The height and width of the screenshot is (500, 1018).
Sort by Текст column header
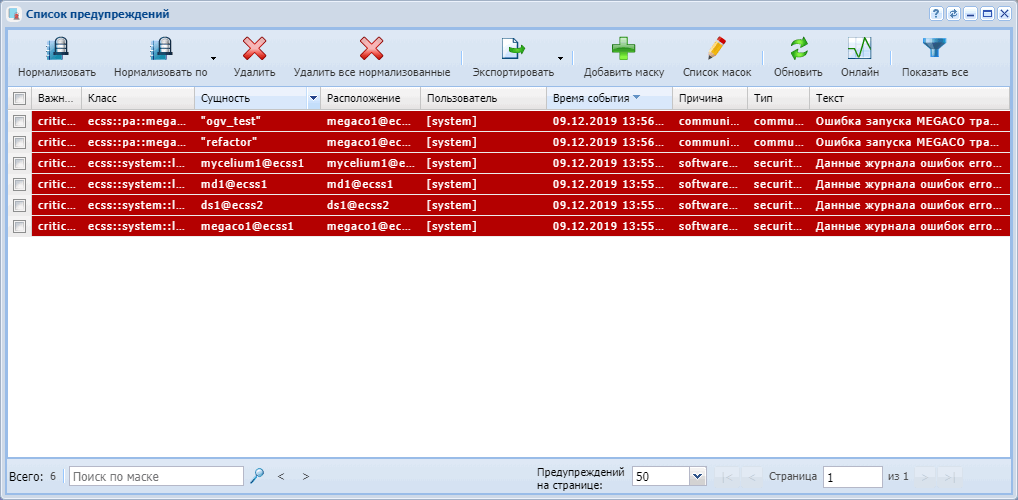pyautogui.click(x=910, y=99)
